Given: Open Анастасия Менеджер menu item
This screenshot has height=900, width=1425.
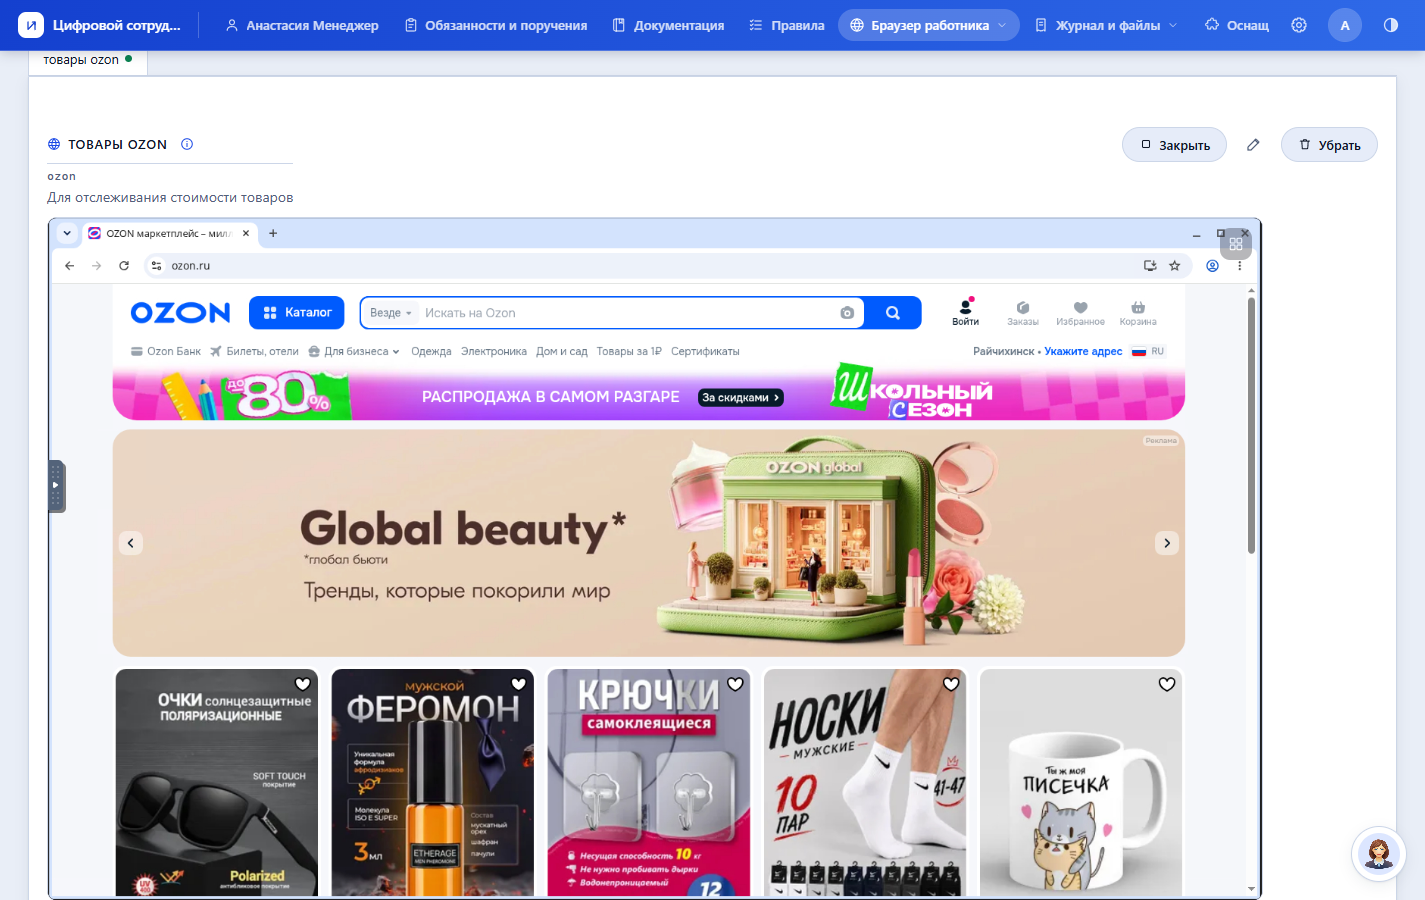Looking at the screenshot, I should [302, 25].
